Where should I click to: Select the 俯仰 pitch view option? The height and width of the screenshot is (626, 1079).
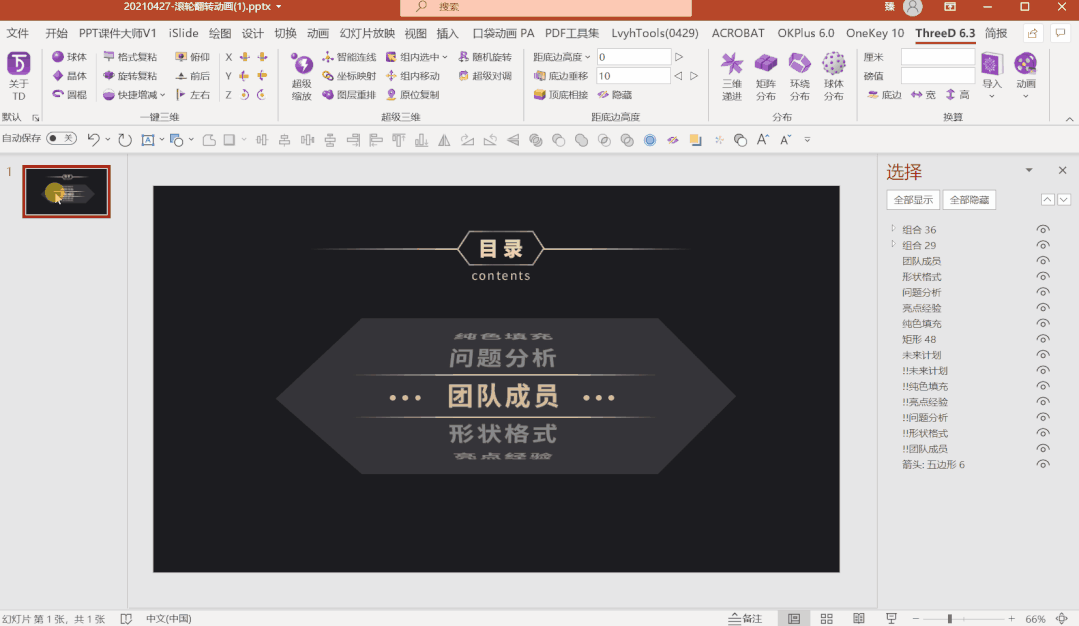(193, 57)
